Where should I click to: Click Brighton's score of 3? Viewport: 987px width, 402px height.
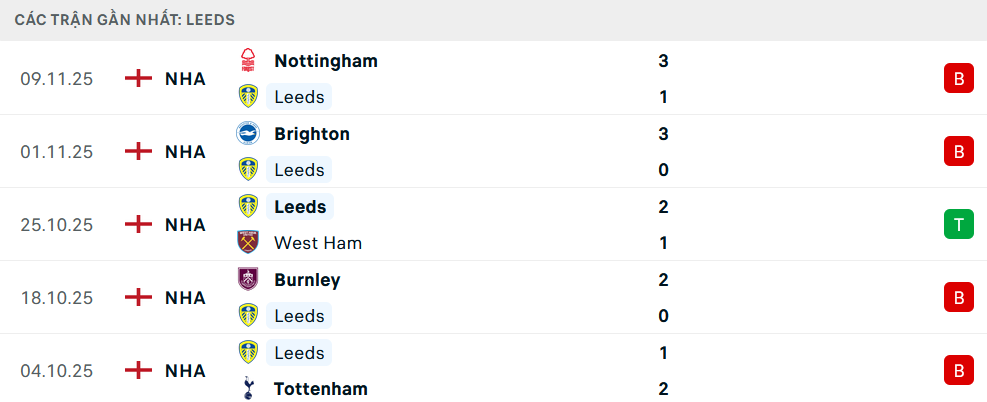coord(663,134)
